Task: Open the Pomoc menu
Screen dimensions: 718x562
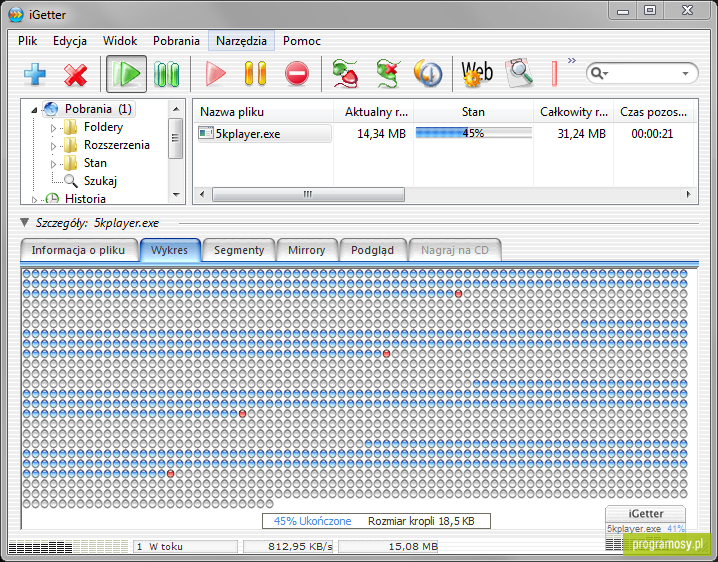Action: (x=302, y=41)
